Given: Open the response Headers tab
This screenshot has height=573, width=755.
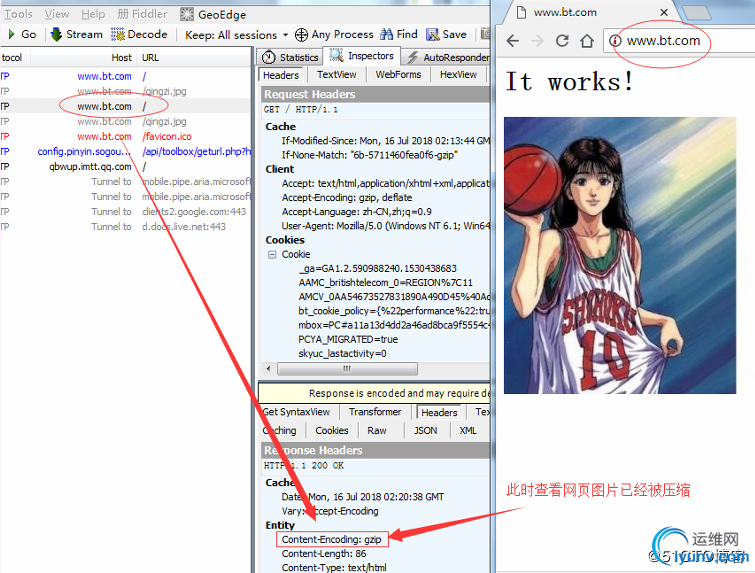Looking at the screenshot, I should point(439,413).
